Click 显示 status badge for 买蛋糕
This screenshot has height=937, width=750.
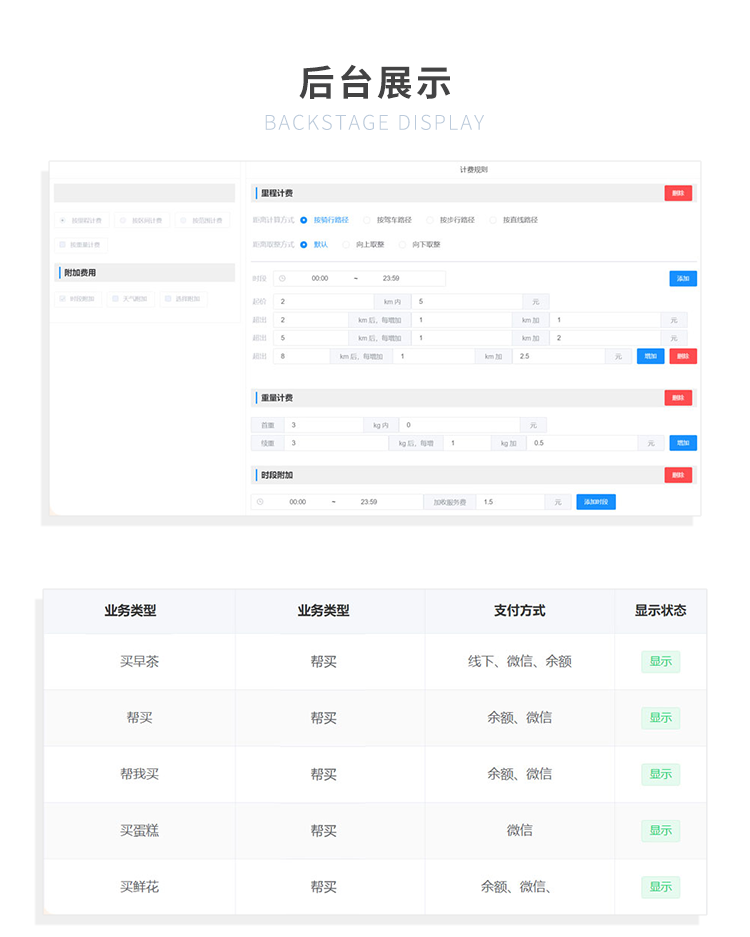pos(660,830)
